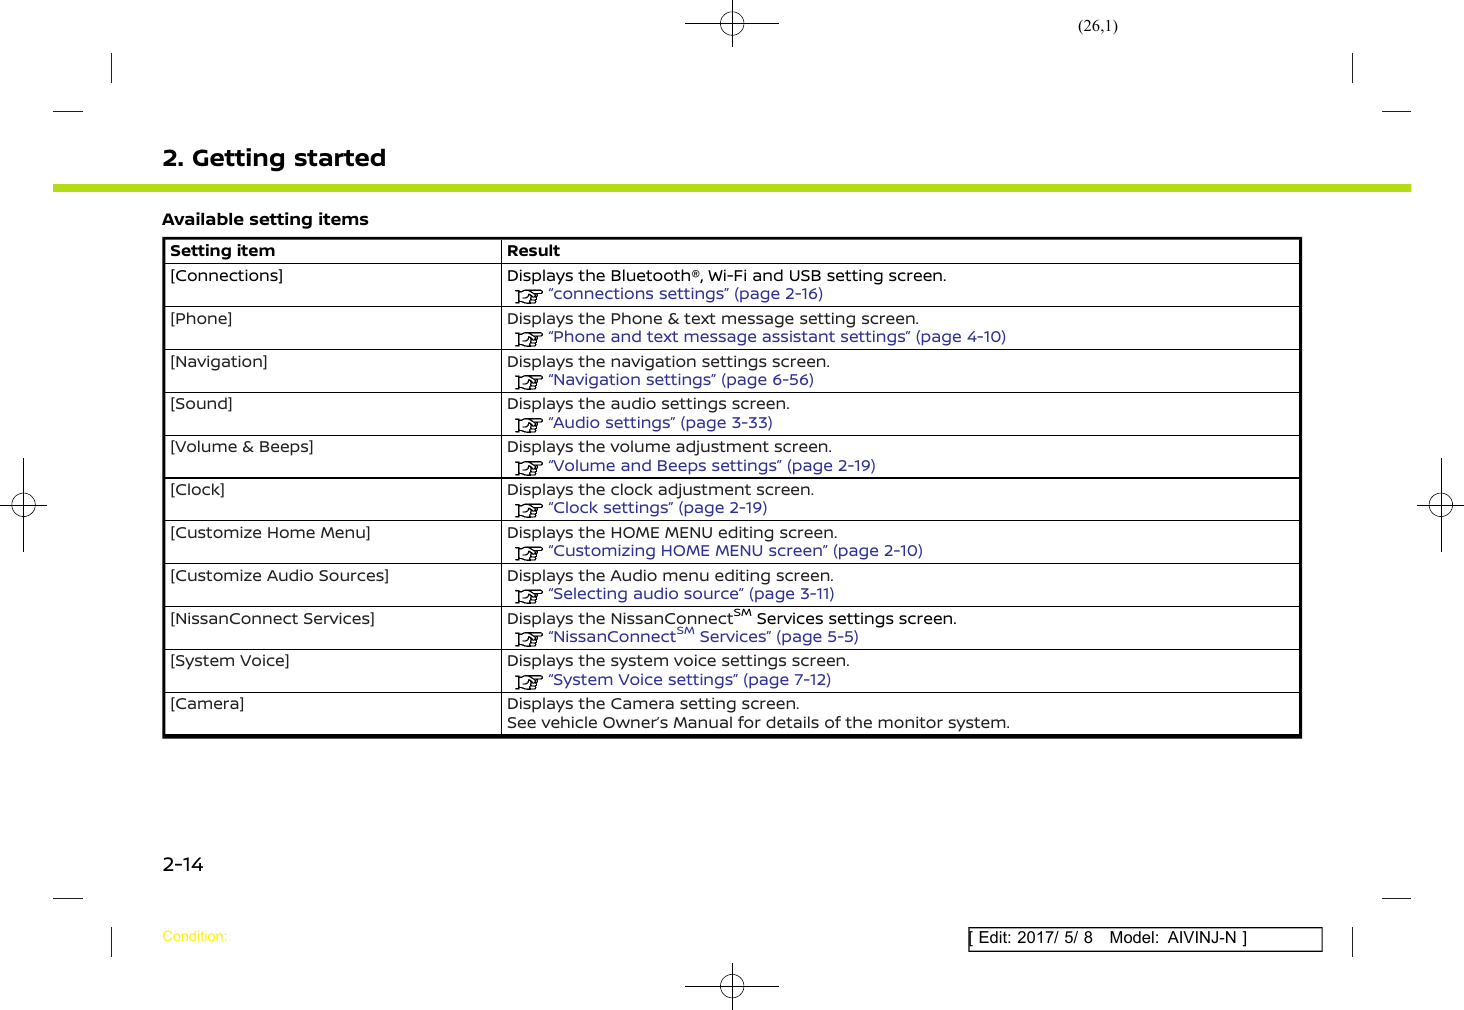Viewport: 1464px width, 1010px height.
Task: Go to "Volume and Beeps settings" link
Action: 712,466
